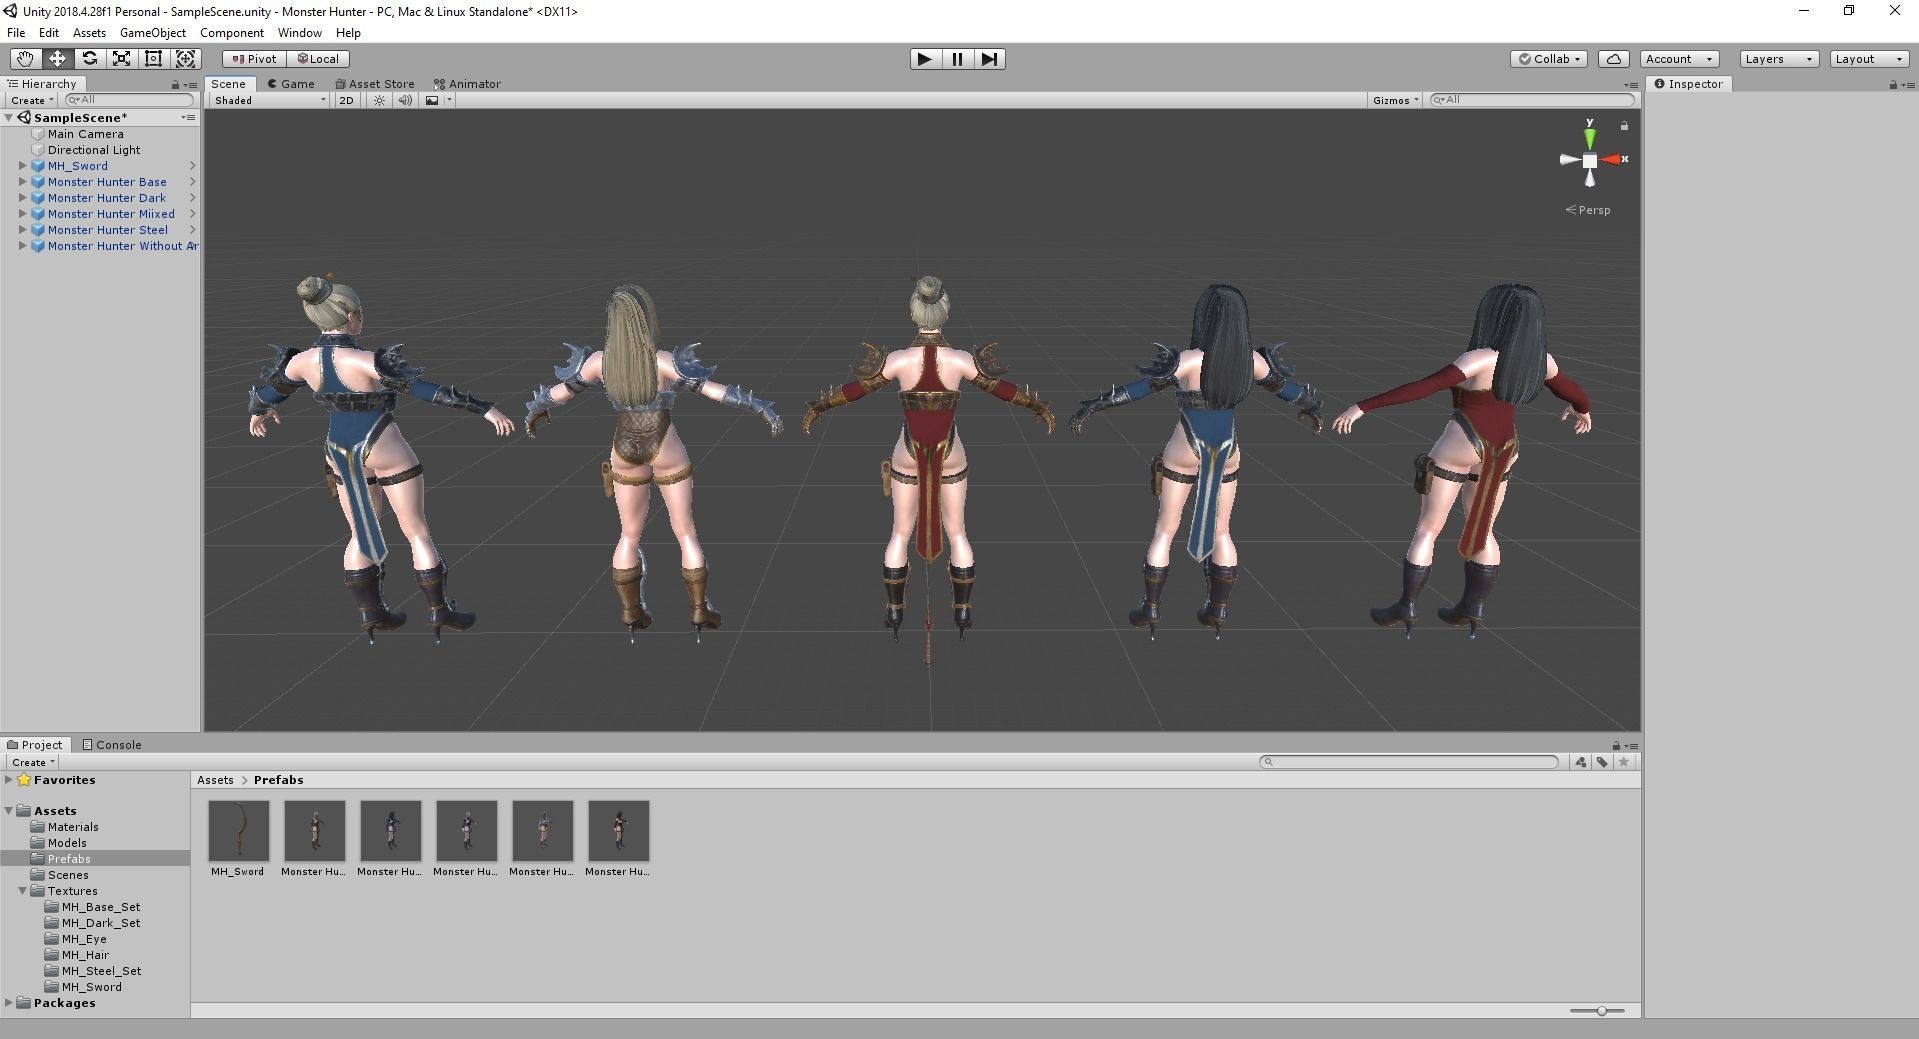Open the Layers dropdown

coord(1779,59)
